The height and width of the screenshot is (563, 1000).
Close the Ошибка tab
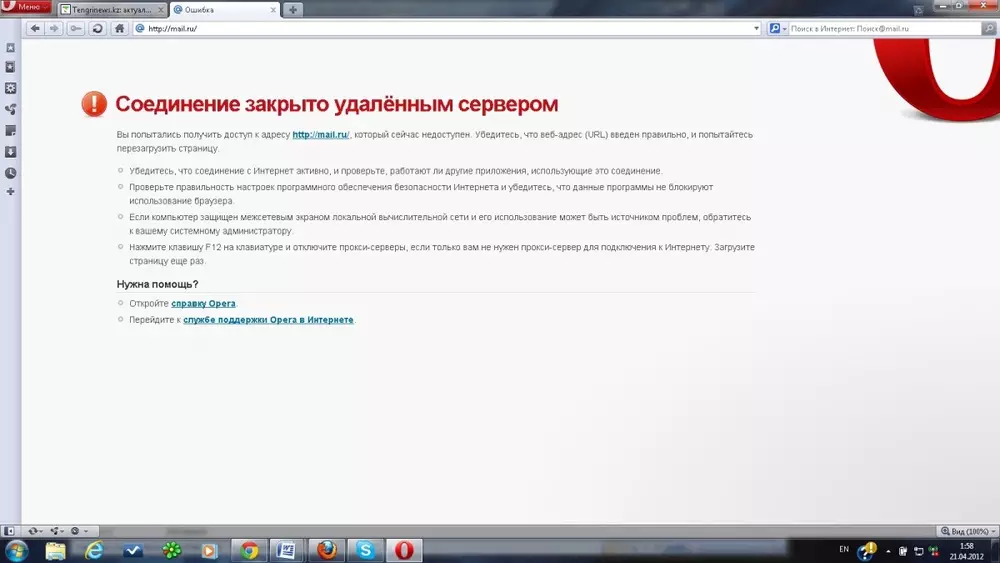pos(272,9)
